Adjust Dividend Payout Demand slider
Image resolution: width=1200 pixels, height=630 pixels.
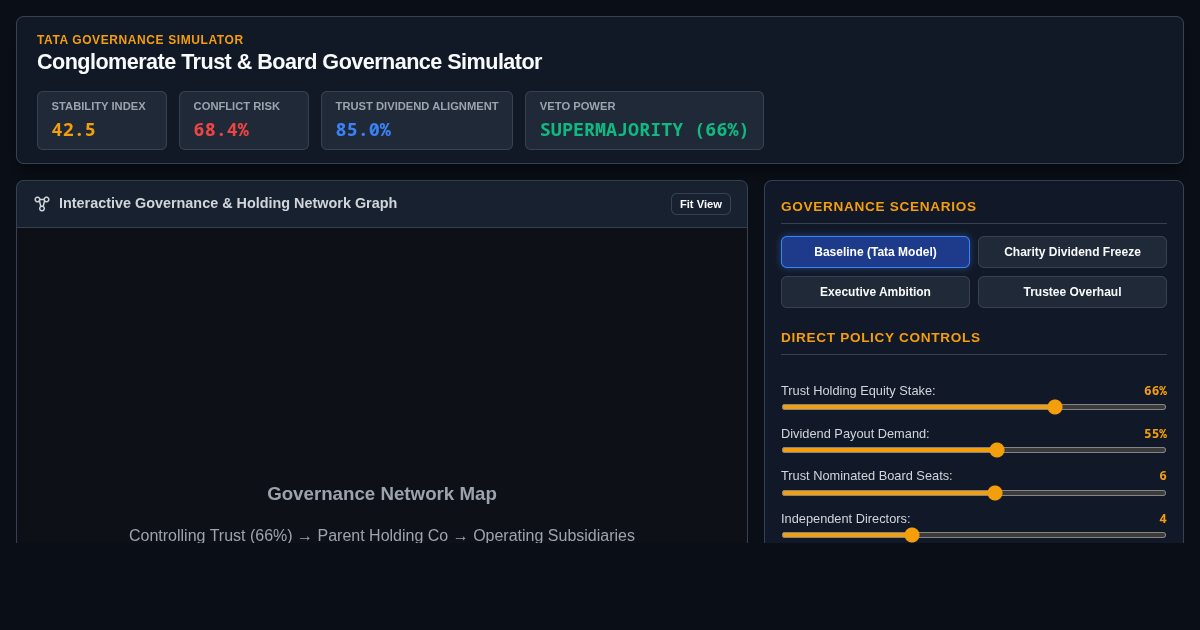pos(974,450)
